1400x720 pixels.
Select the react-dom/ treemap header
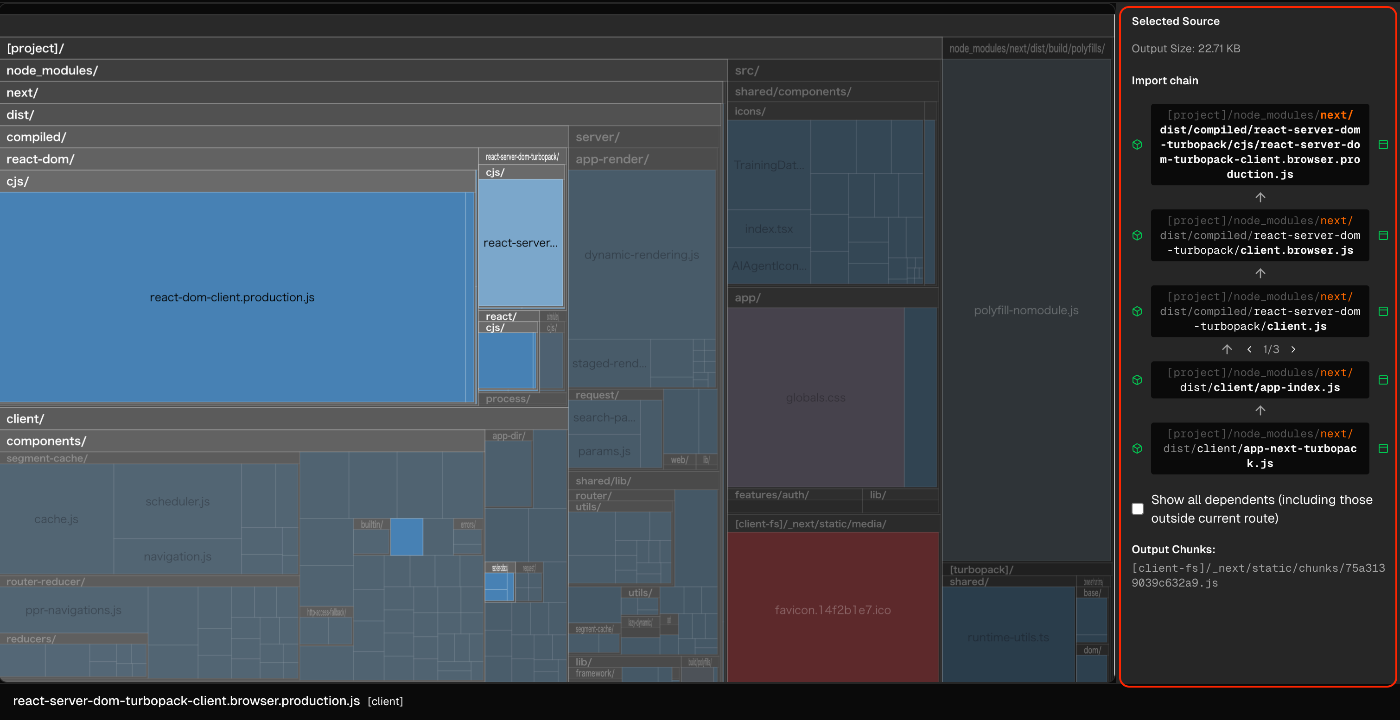239,158
